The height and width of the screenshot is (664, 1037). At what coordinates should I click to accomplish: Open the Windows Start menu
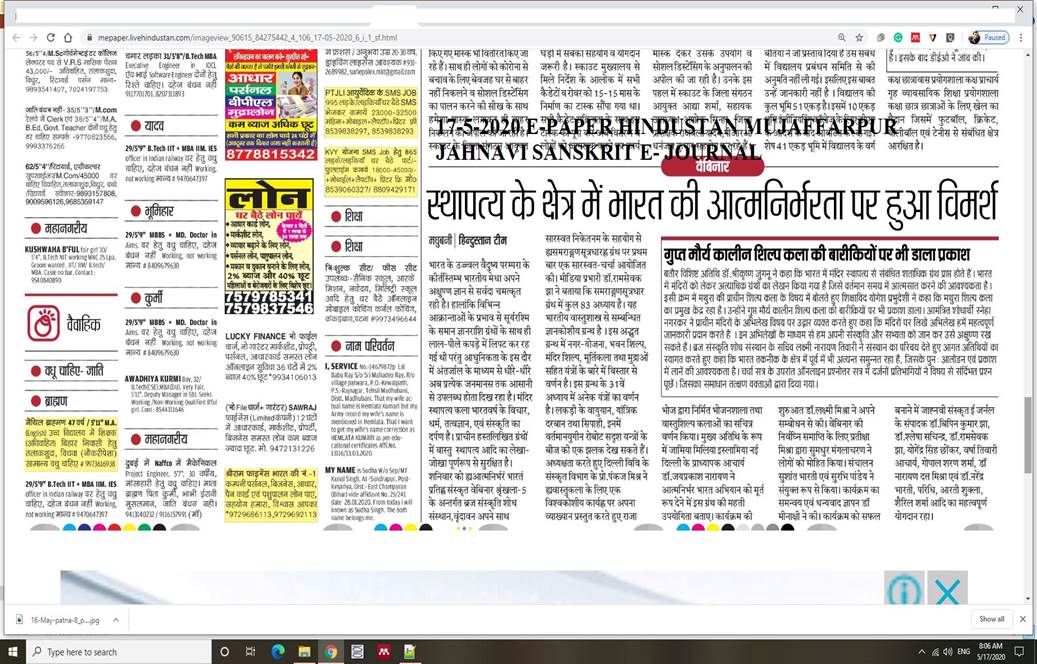13,651
